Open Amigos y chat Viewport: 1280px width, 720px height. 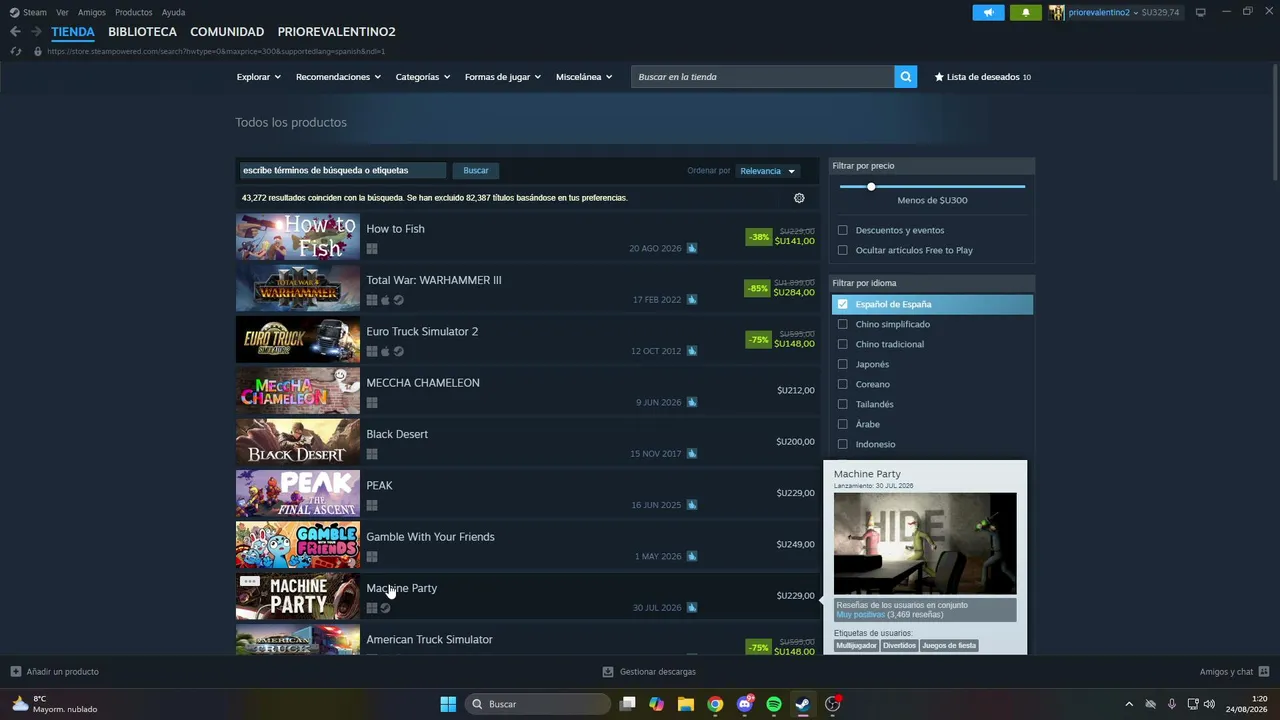pyautogui.click(x=1235, y=672)
